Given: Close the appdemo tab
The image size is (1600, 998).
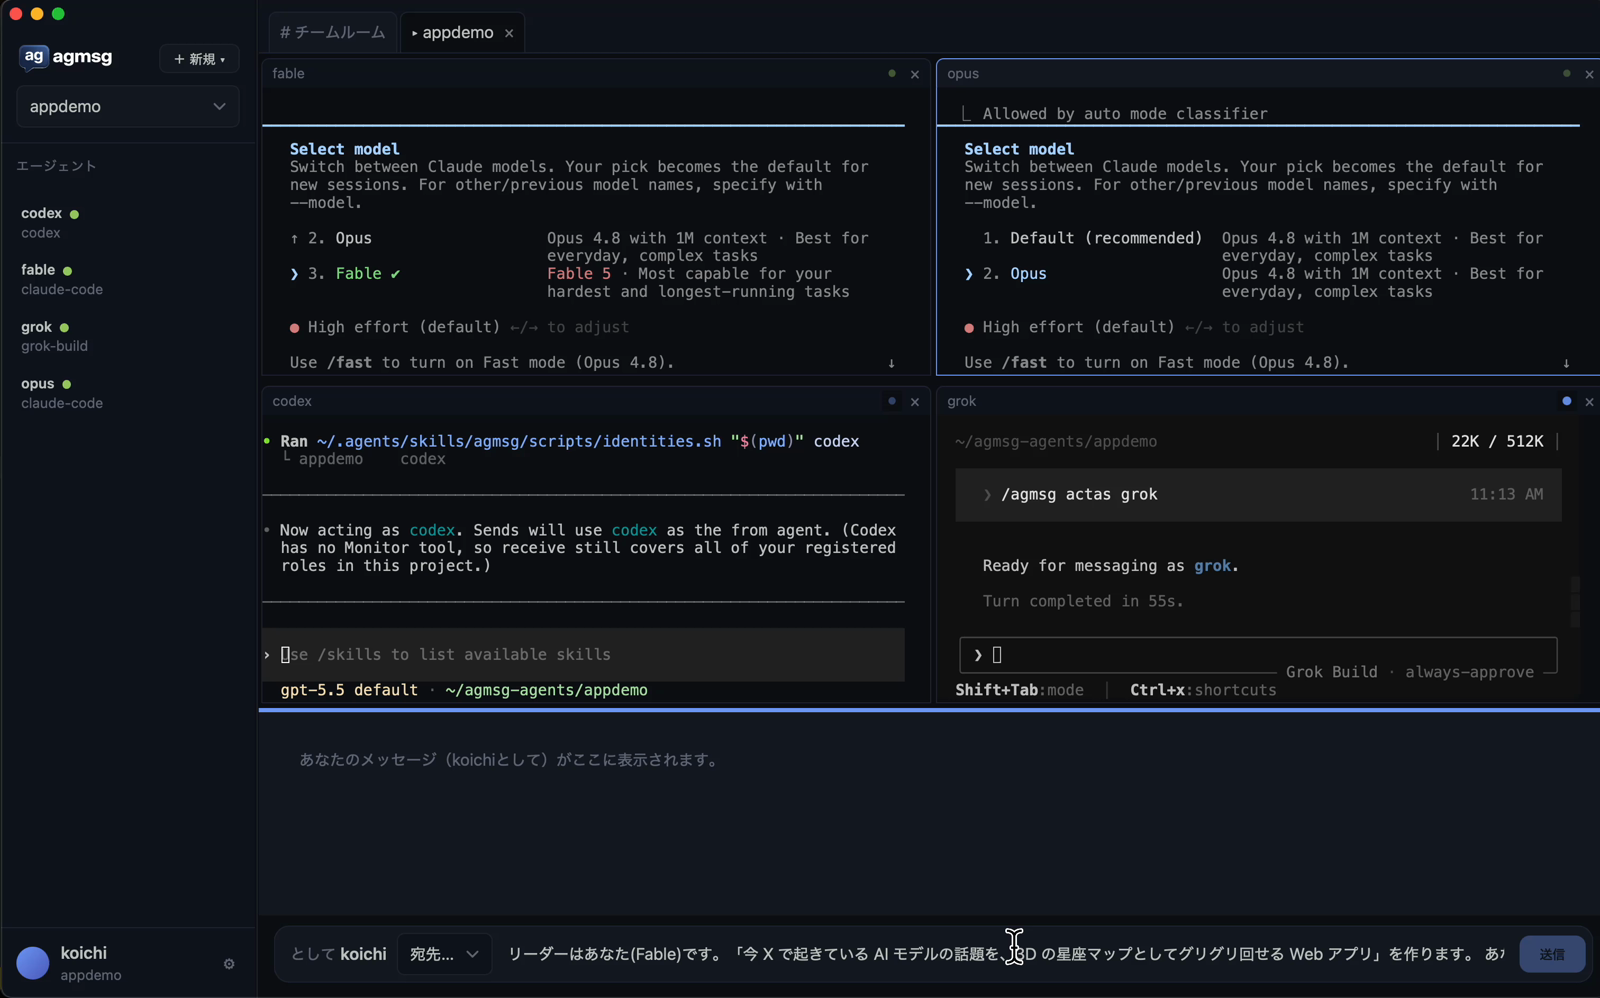Looking at the screenshot, I should [x=509, y=33].
